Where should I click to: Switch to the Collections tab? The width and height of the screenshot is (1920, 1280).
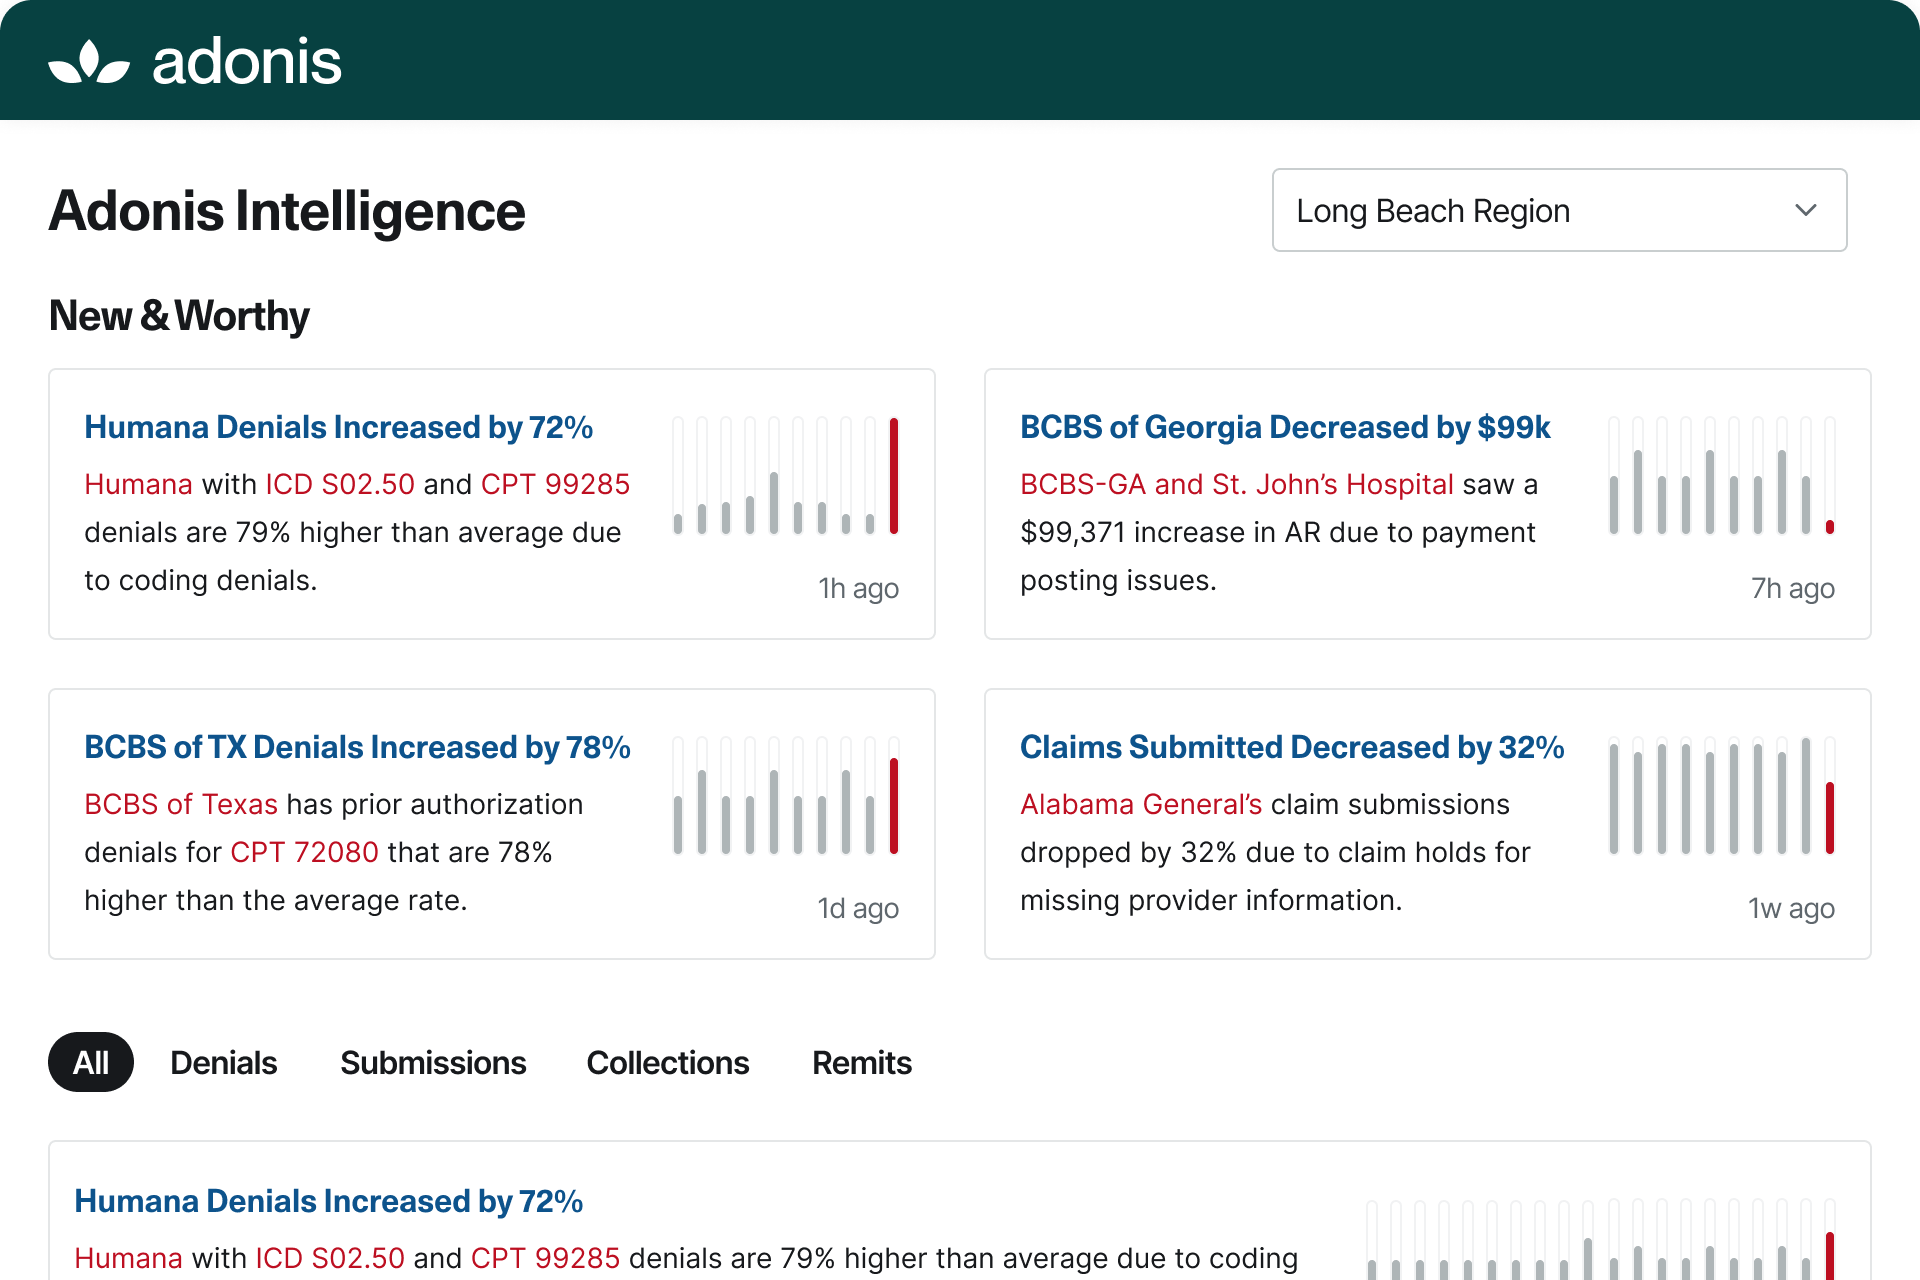click(x=668, y=1062)
